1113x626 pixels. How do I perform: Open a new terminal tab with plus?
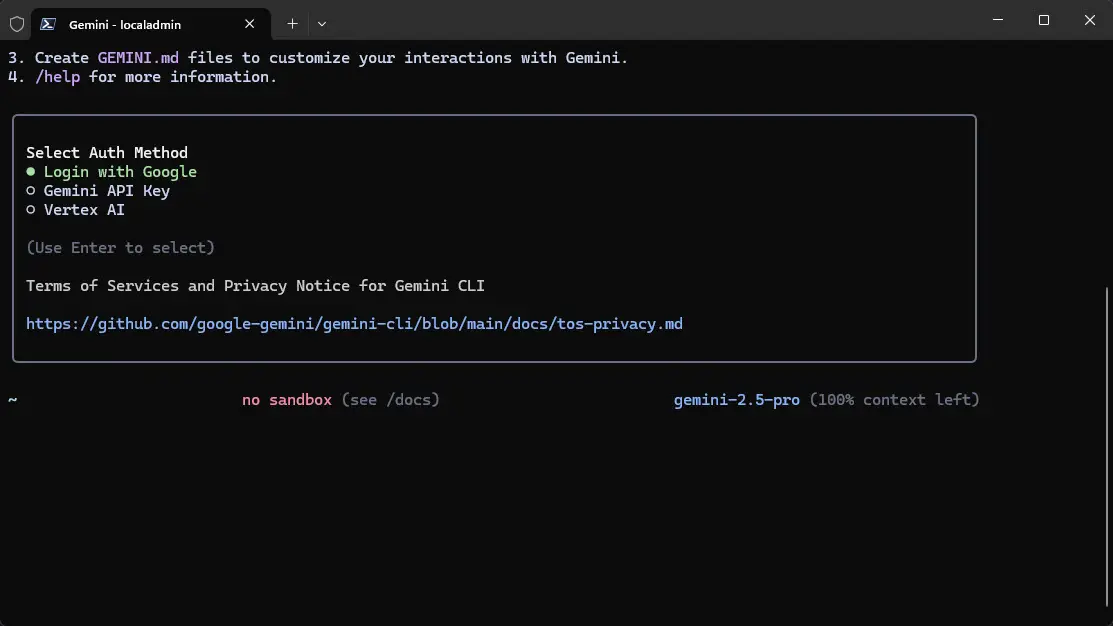tap(292, 24)
